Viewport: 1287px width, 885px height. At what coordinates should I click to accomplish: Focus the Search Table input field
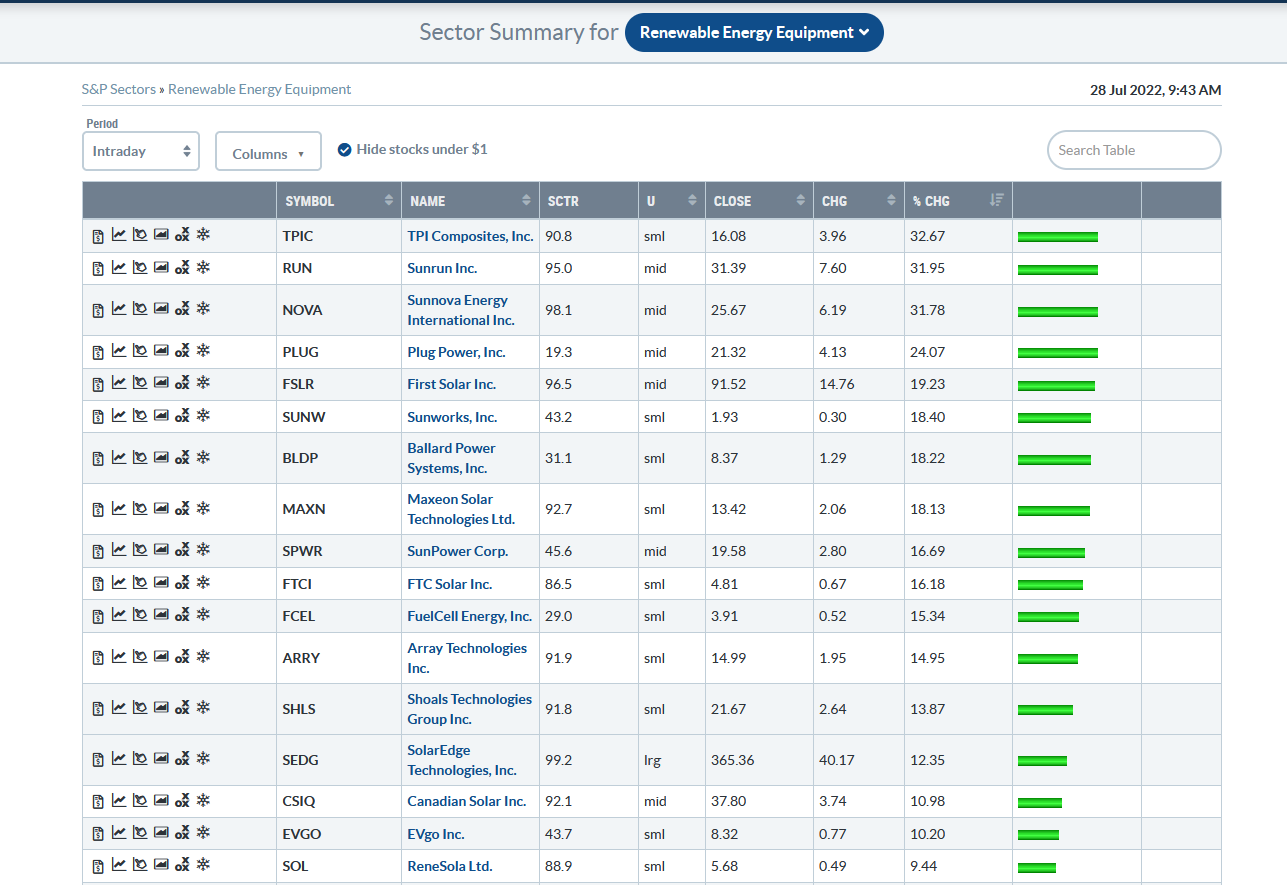tap(1134, 150)
